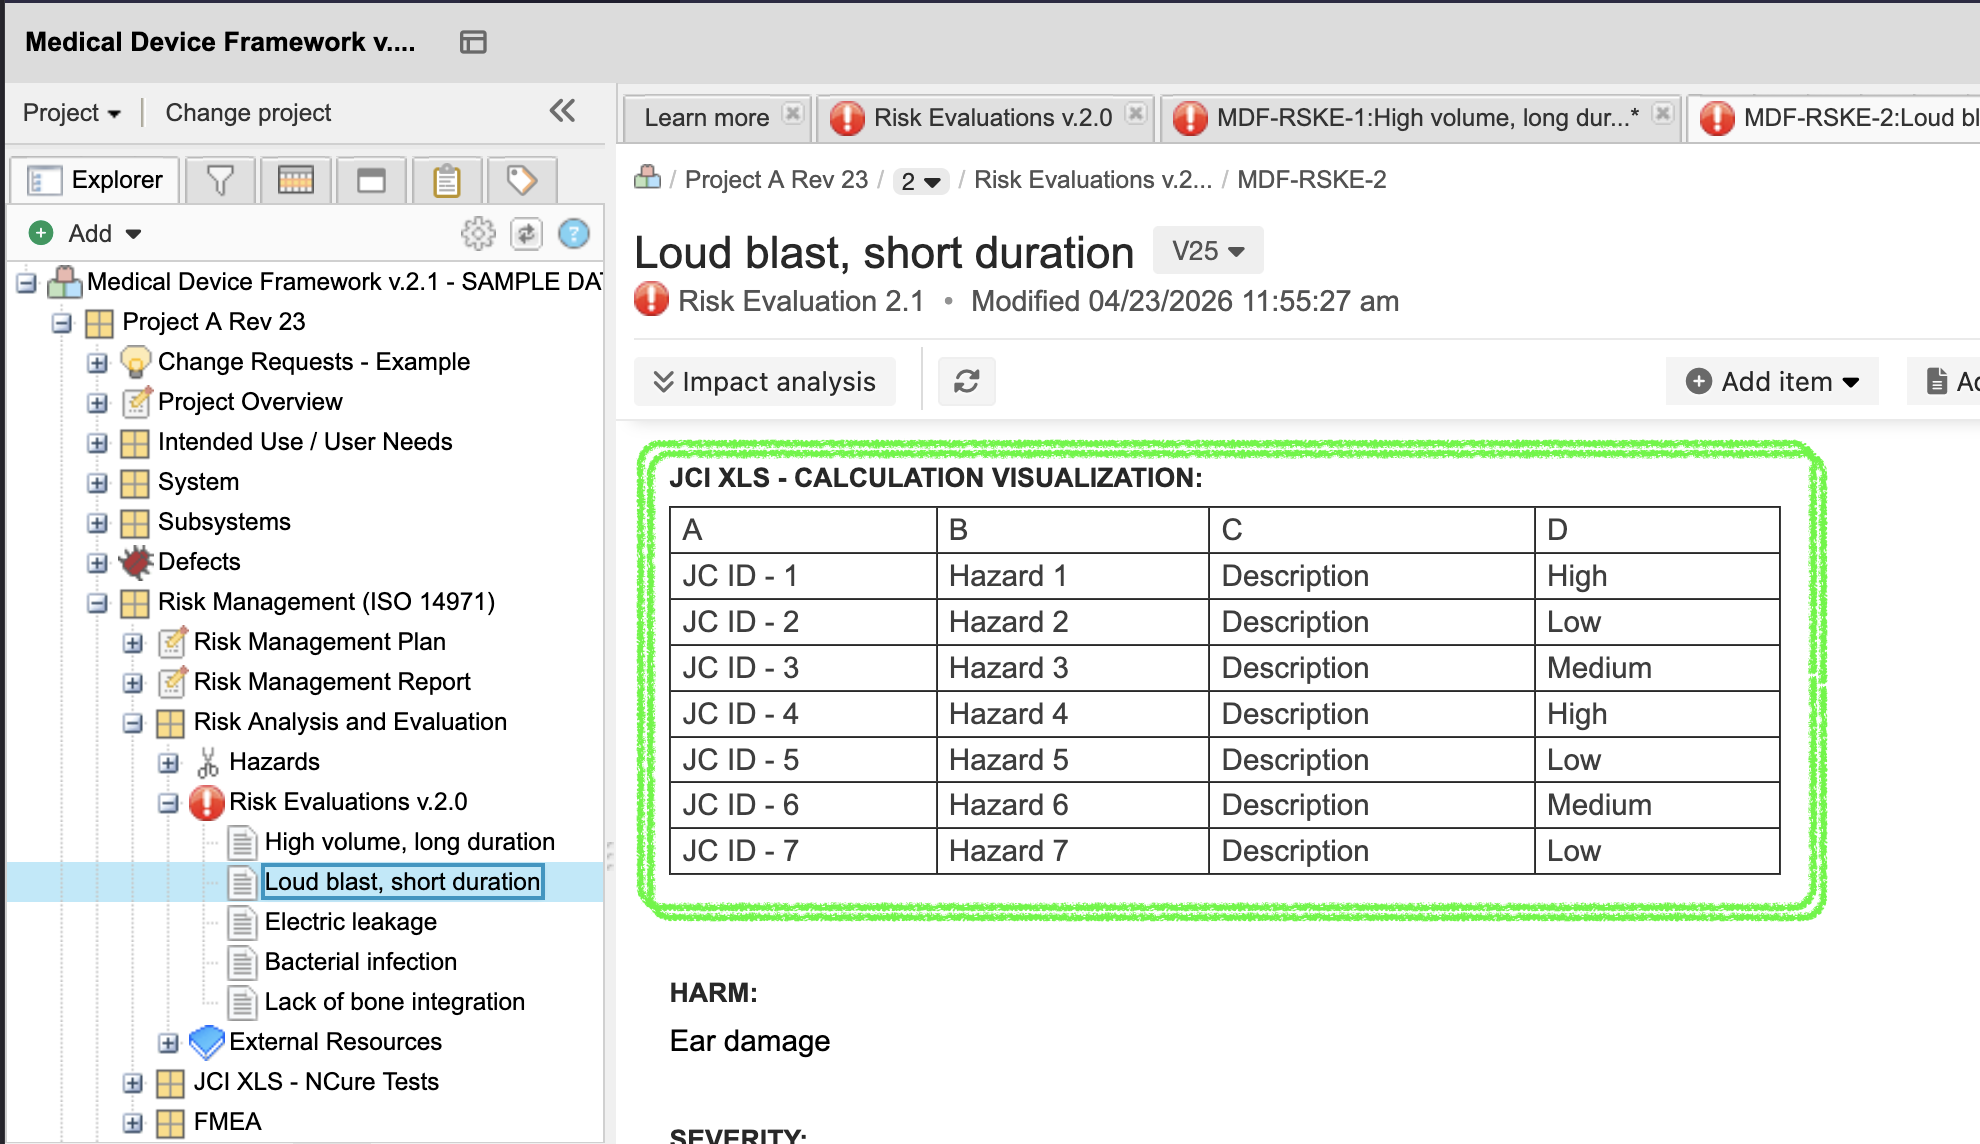This screenshot has width=1980, height=1144.
Task: Click the window view icon beside the table icon
Action: point(371,180)
